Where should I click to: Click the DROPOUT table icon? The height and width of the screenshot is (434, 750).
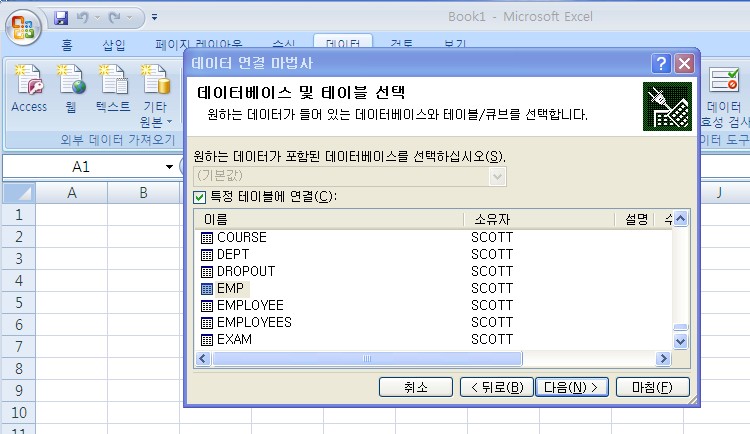point(207,272)
